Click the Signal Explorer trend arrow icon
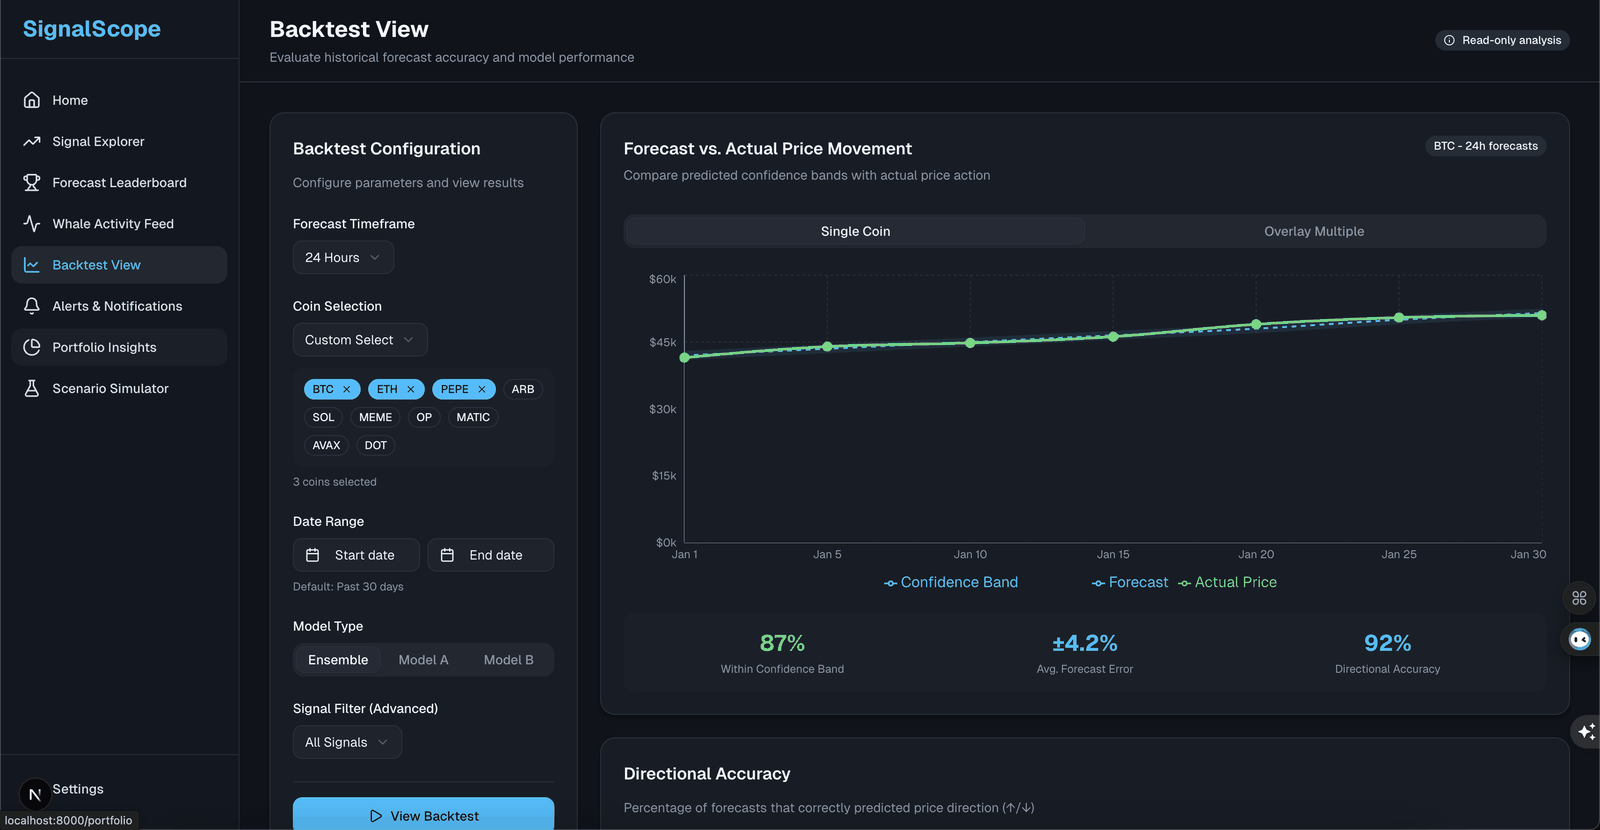 pyautogui.click(x=32, y=141)
